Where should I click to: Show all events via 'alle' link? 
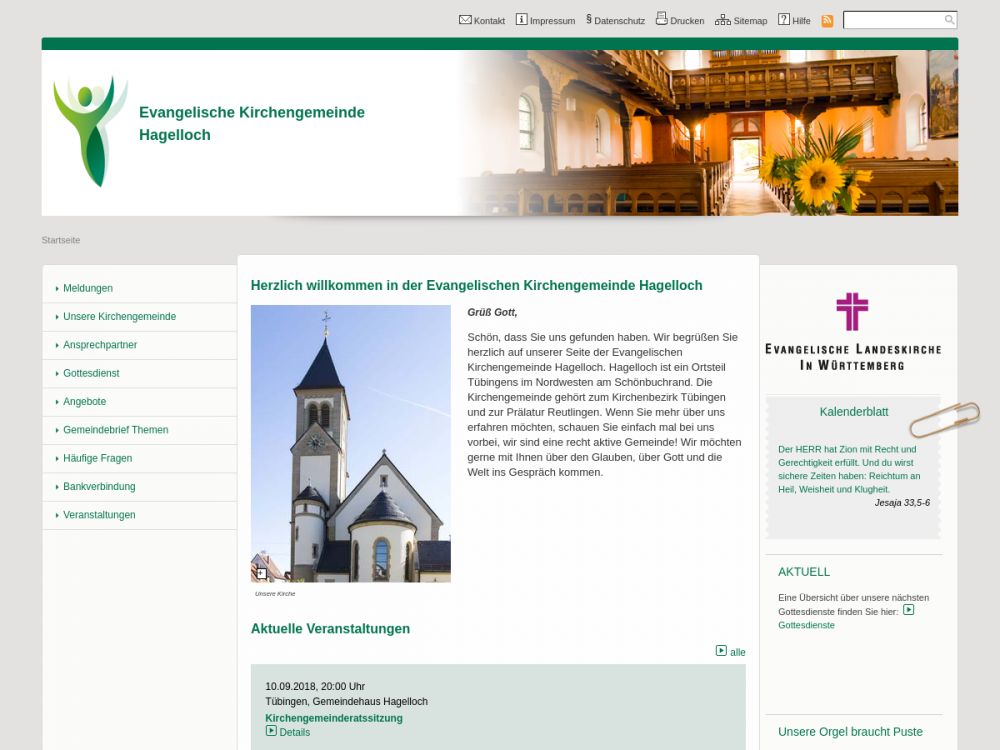click(x=737, y=652)
